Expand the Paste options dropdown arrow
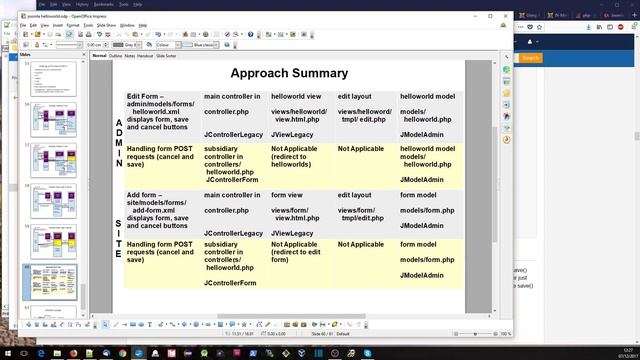The image size is (640, 360). click(x=142, y=35)
